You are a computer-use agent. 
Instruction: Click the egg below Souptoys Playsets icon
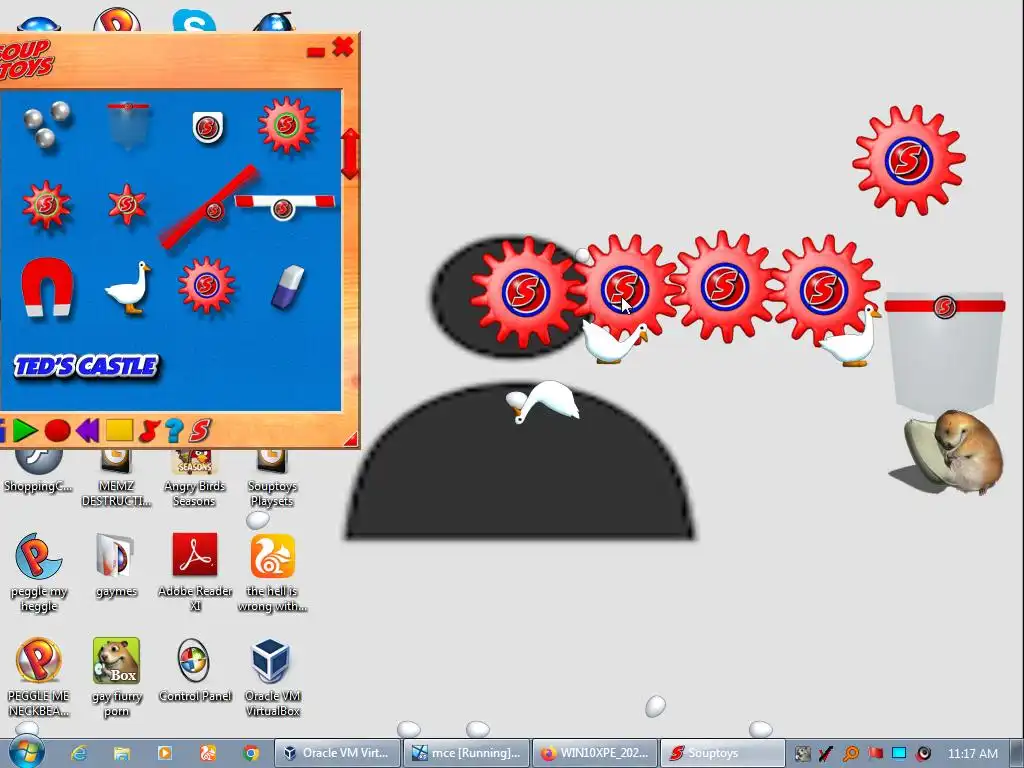[x=258, y=520]
